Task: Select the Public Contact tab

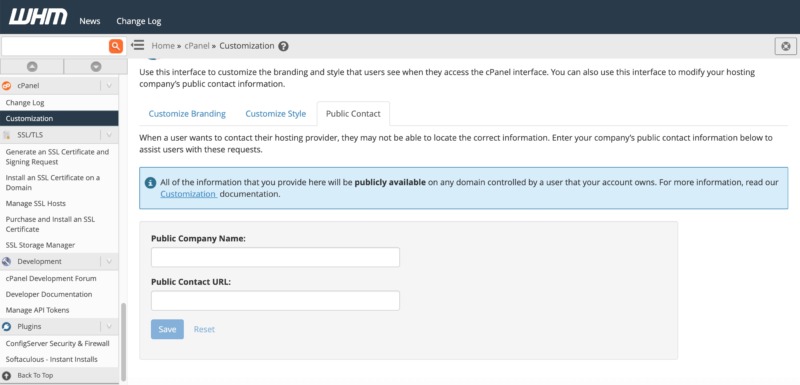Action: (x=353, y=114)
